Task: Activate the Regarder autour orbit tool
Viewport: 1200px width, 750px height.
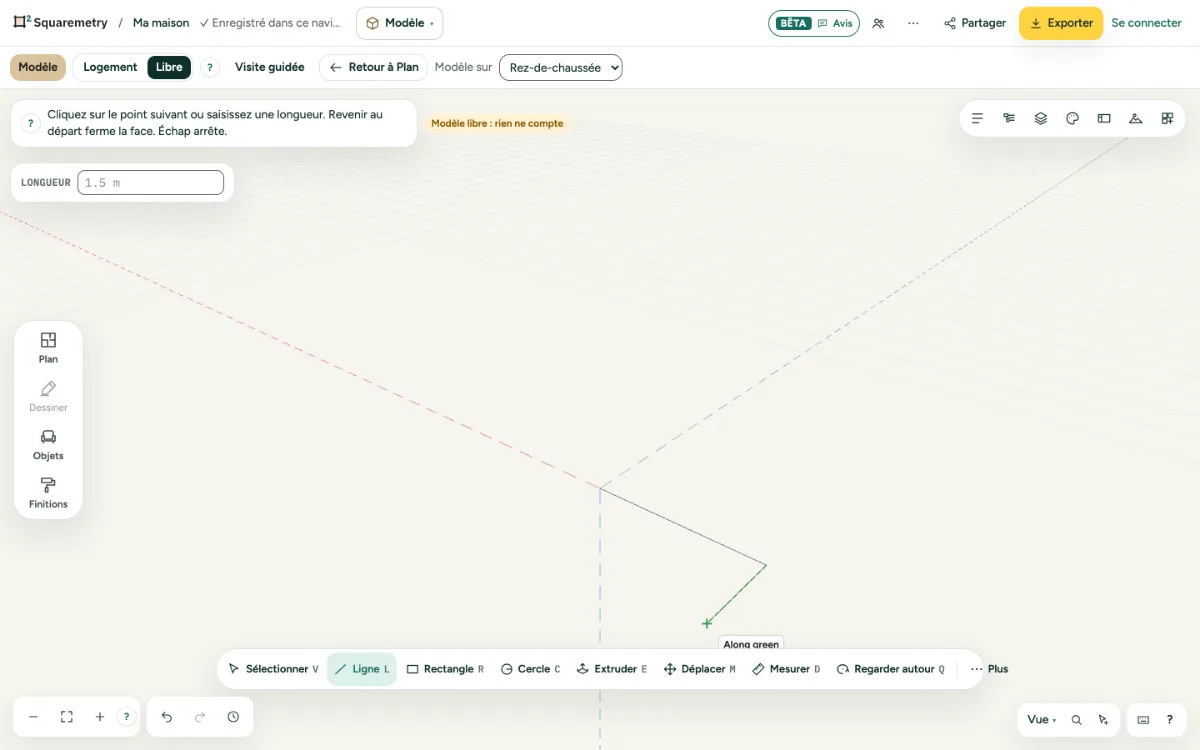Action: click(x=890, y=669)
